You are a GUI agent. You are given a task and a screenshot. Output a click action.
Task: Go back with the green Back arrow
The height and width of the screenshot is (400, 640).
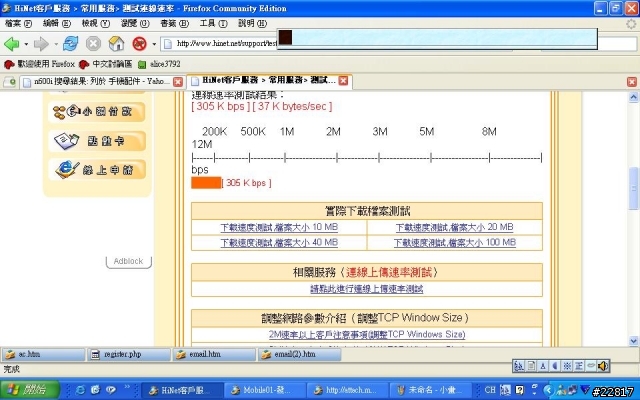click(11, 44)
